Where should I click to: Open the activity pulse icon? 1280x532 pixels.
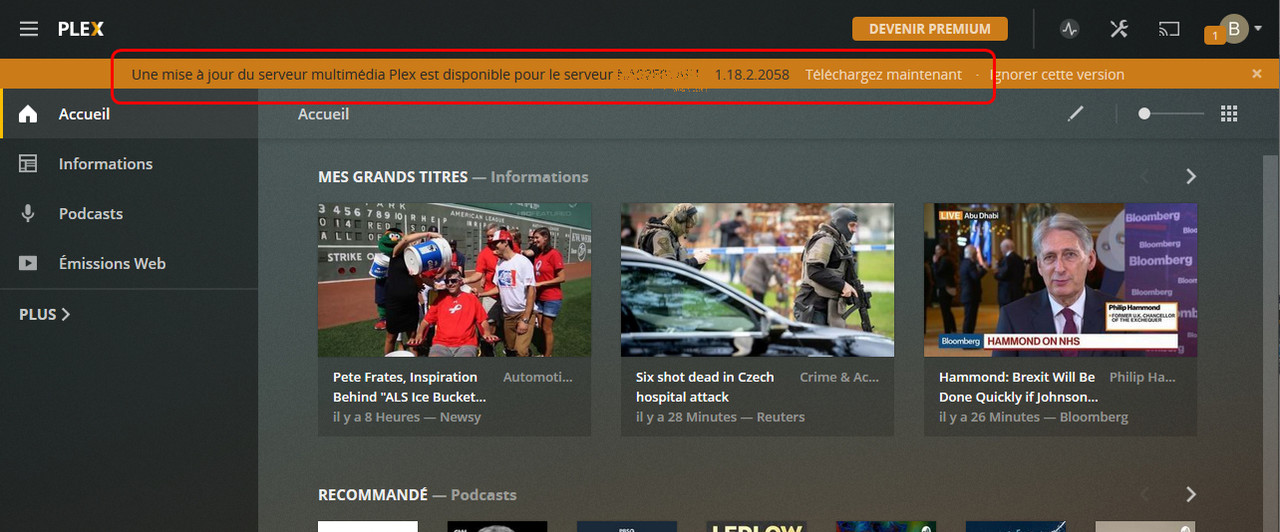(x=1070, y=29)
